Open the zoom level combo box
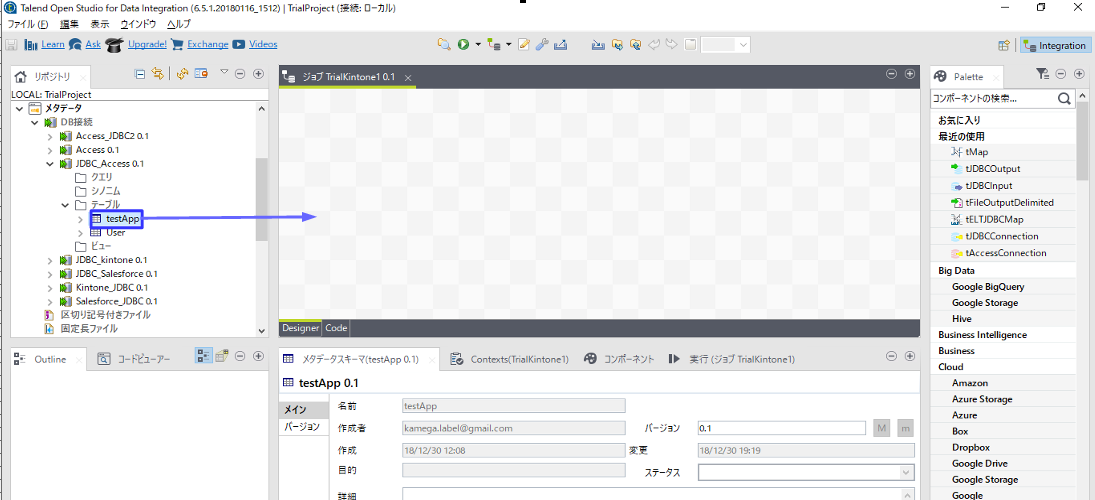The image size is (1095, 500). click(726, 45)
